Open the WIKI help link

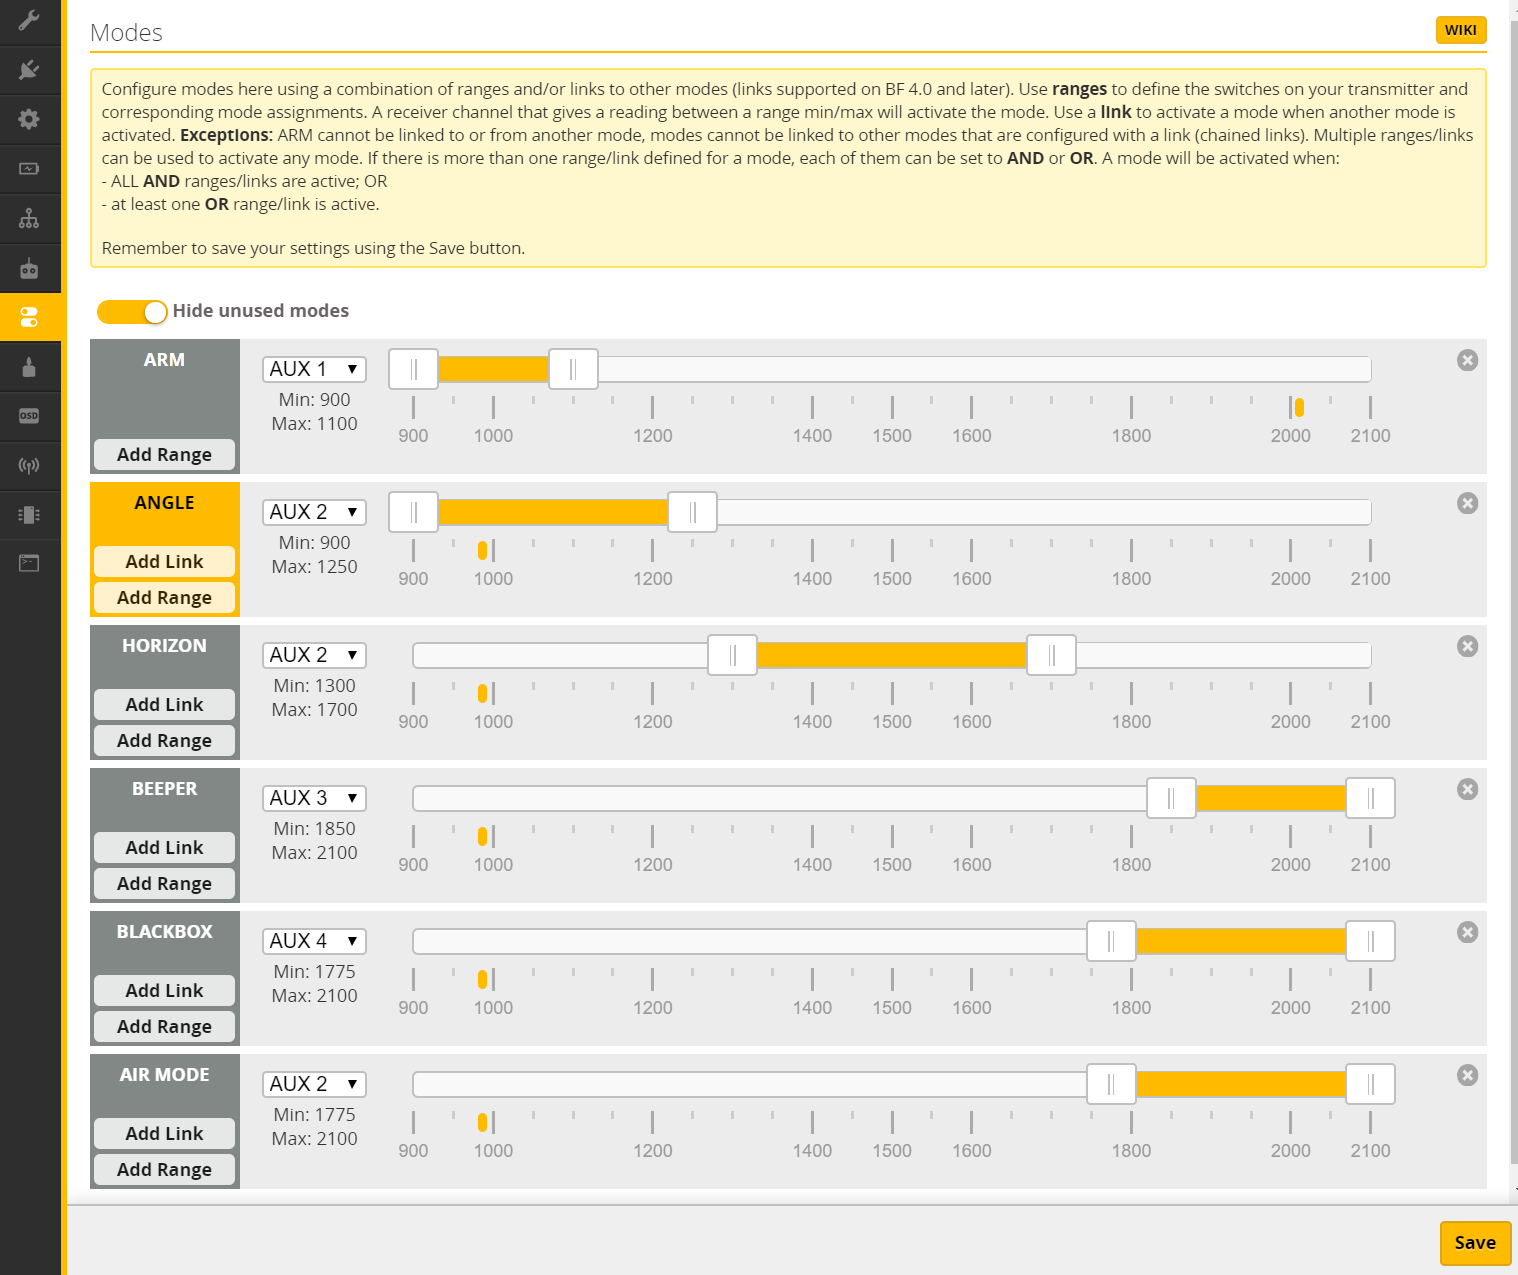coord(1460,30)
